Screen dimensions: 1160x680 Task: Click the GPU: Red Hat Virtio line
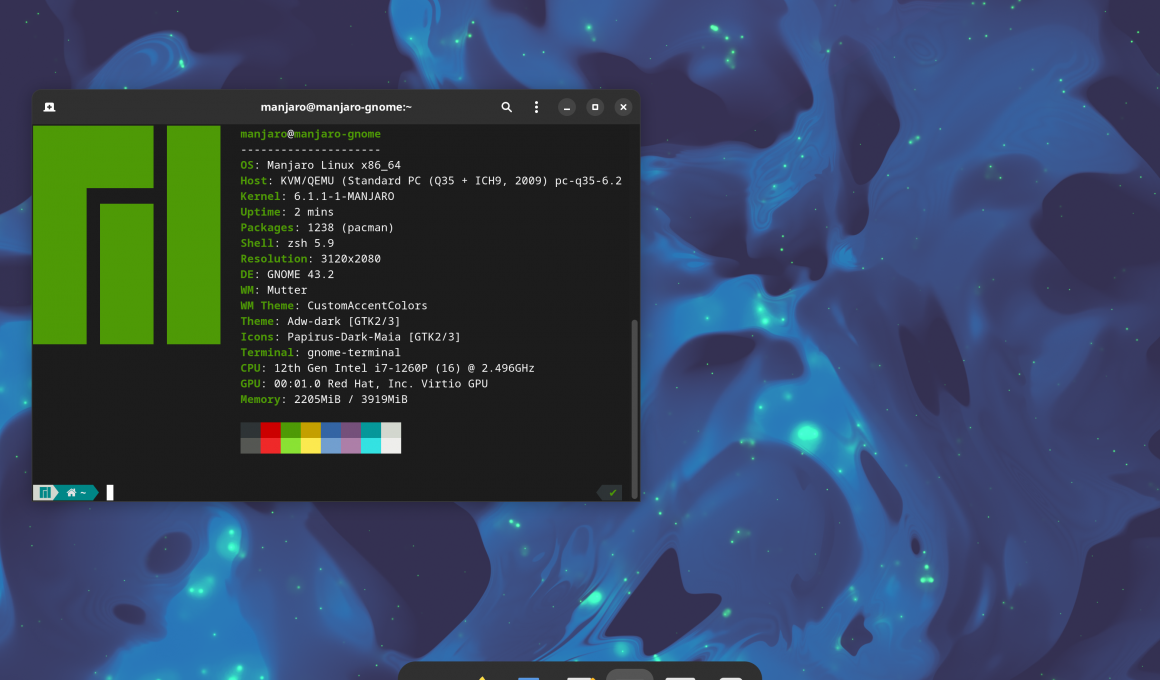click(364, 383)
